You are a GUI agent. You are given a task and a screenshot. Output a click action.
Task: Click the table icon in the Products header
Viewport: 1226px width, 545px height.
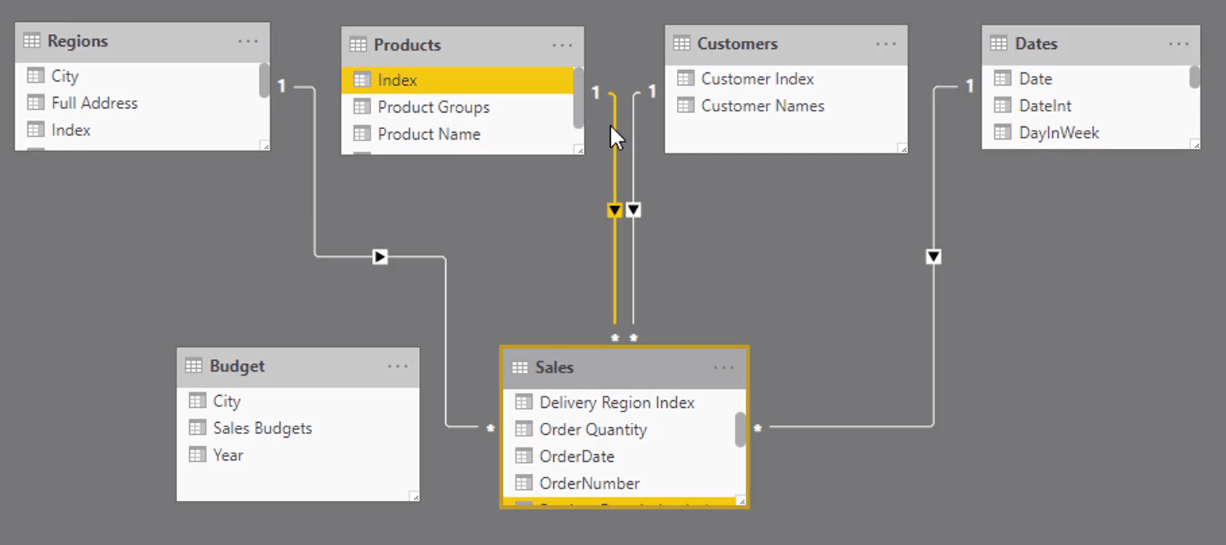point(359,45)
